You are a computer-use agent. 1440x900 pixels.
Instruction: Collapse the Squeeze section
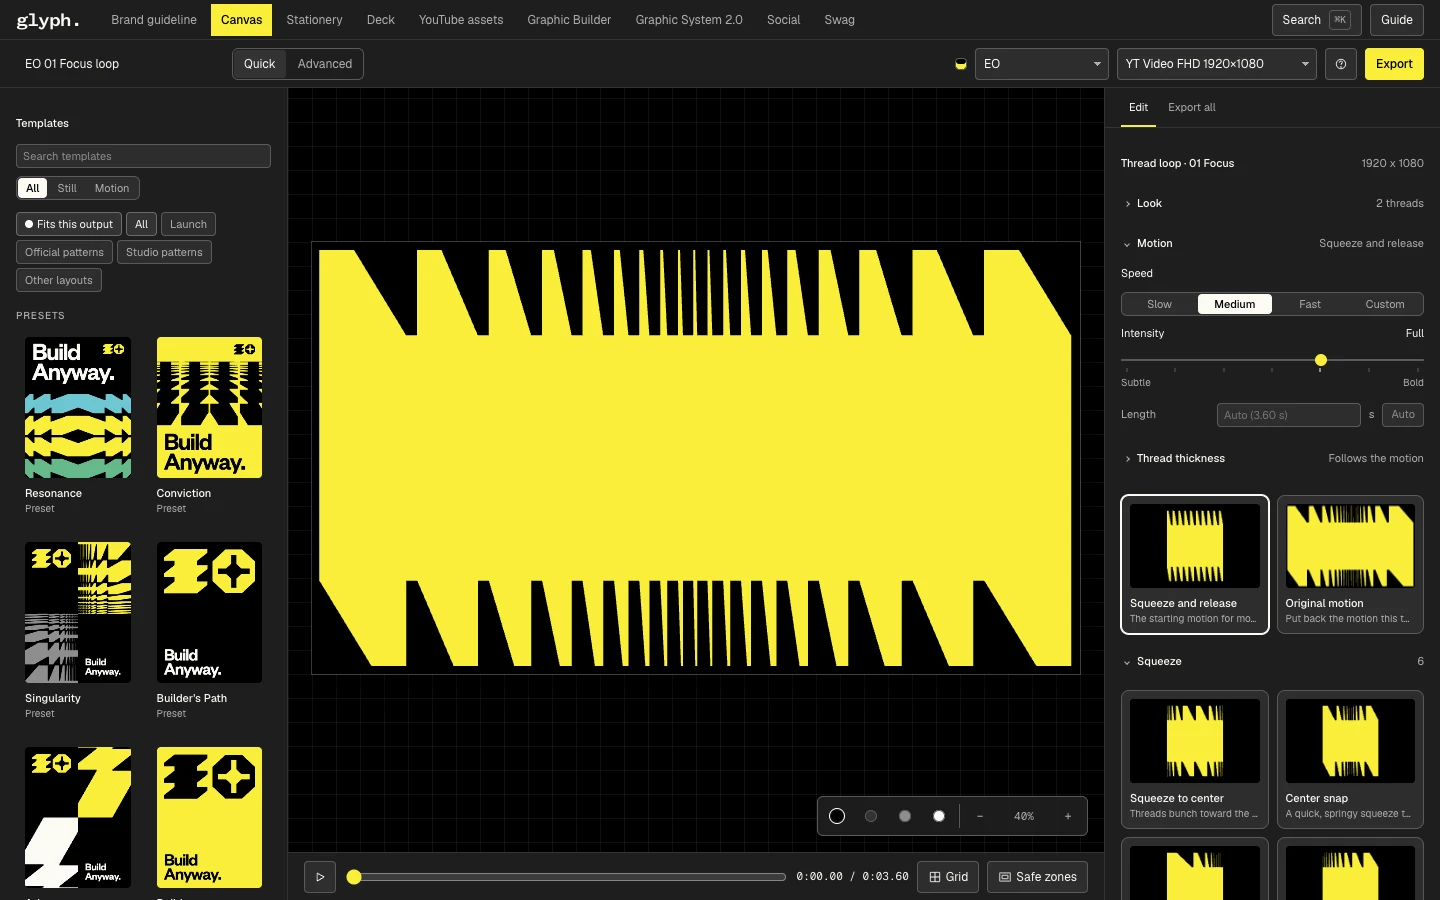point(1272,661)
